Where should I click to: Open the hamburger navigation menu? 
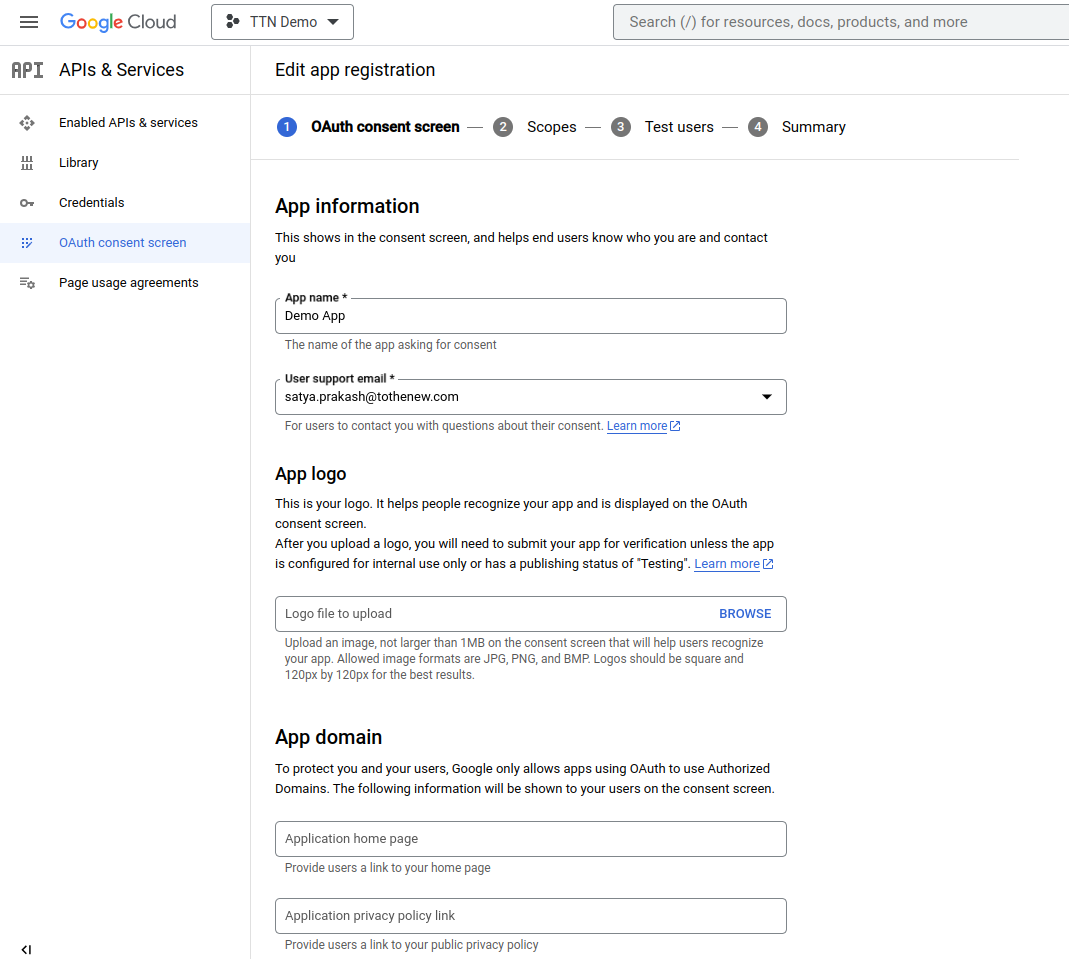[x=29, y=22]
